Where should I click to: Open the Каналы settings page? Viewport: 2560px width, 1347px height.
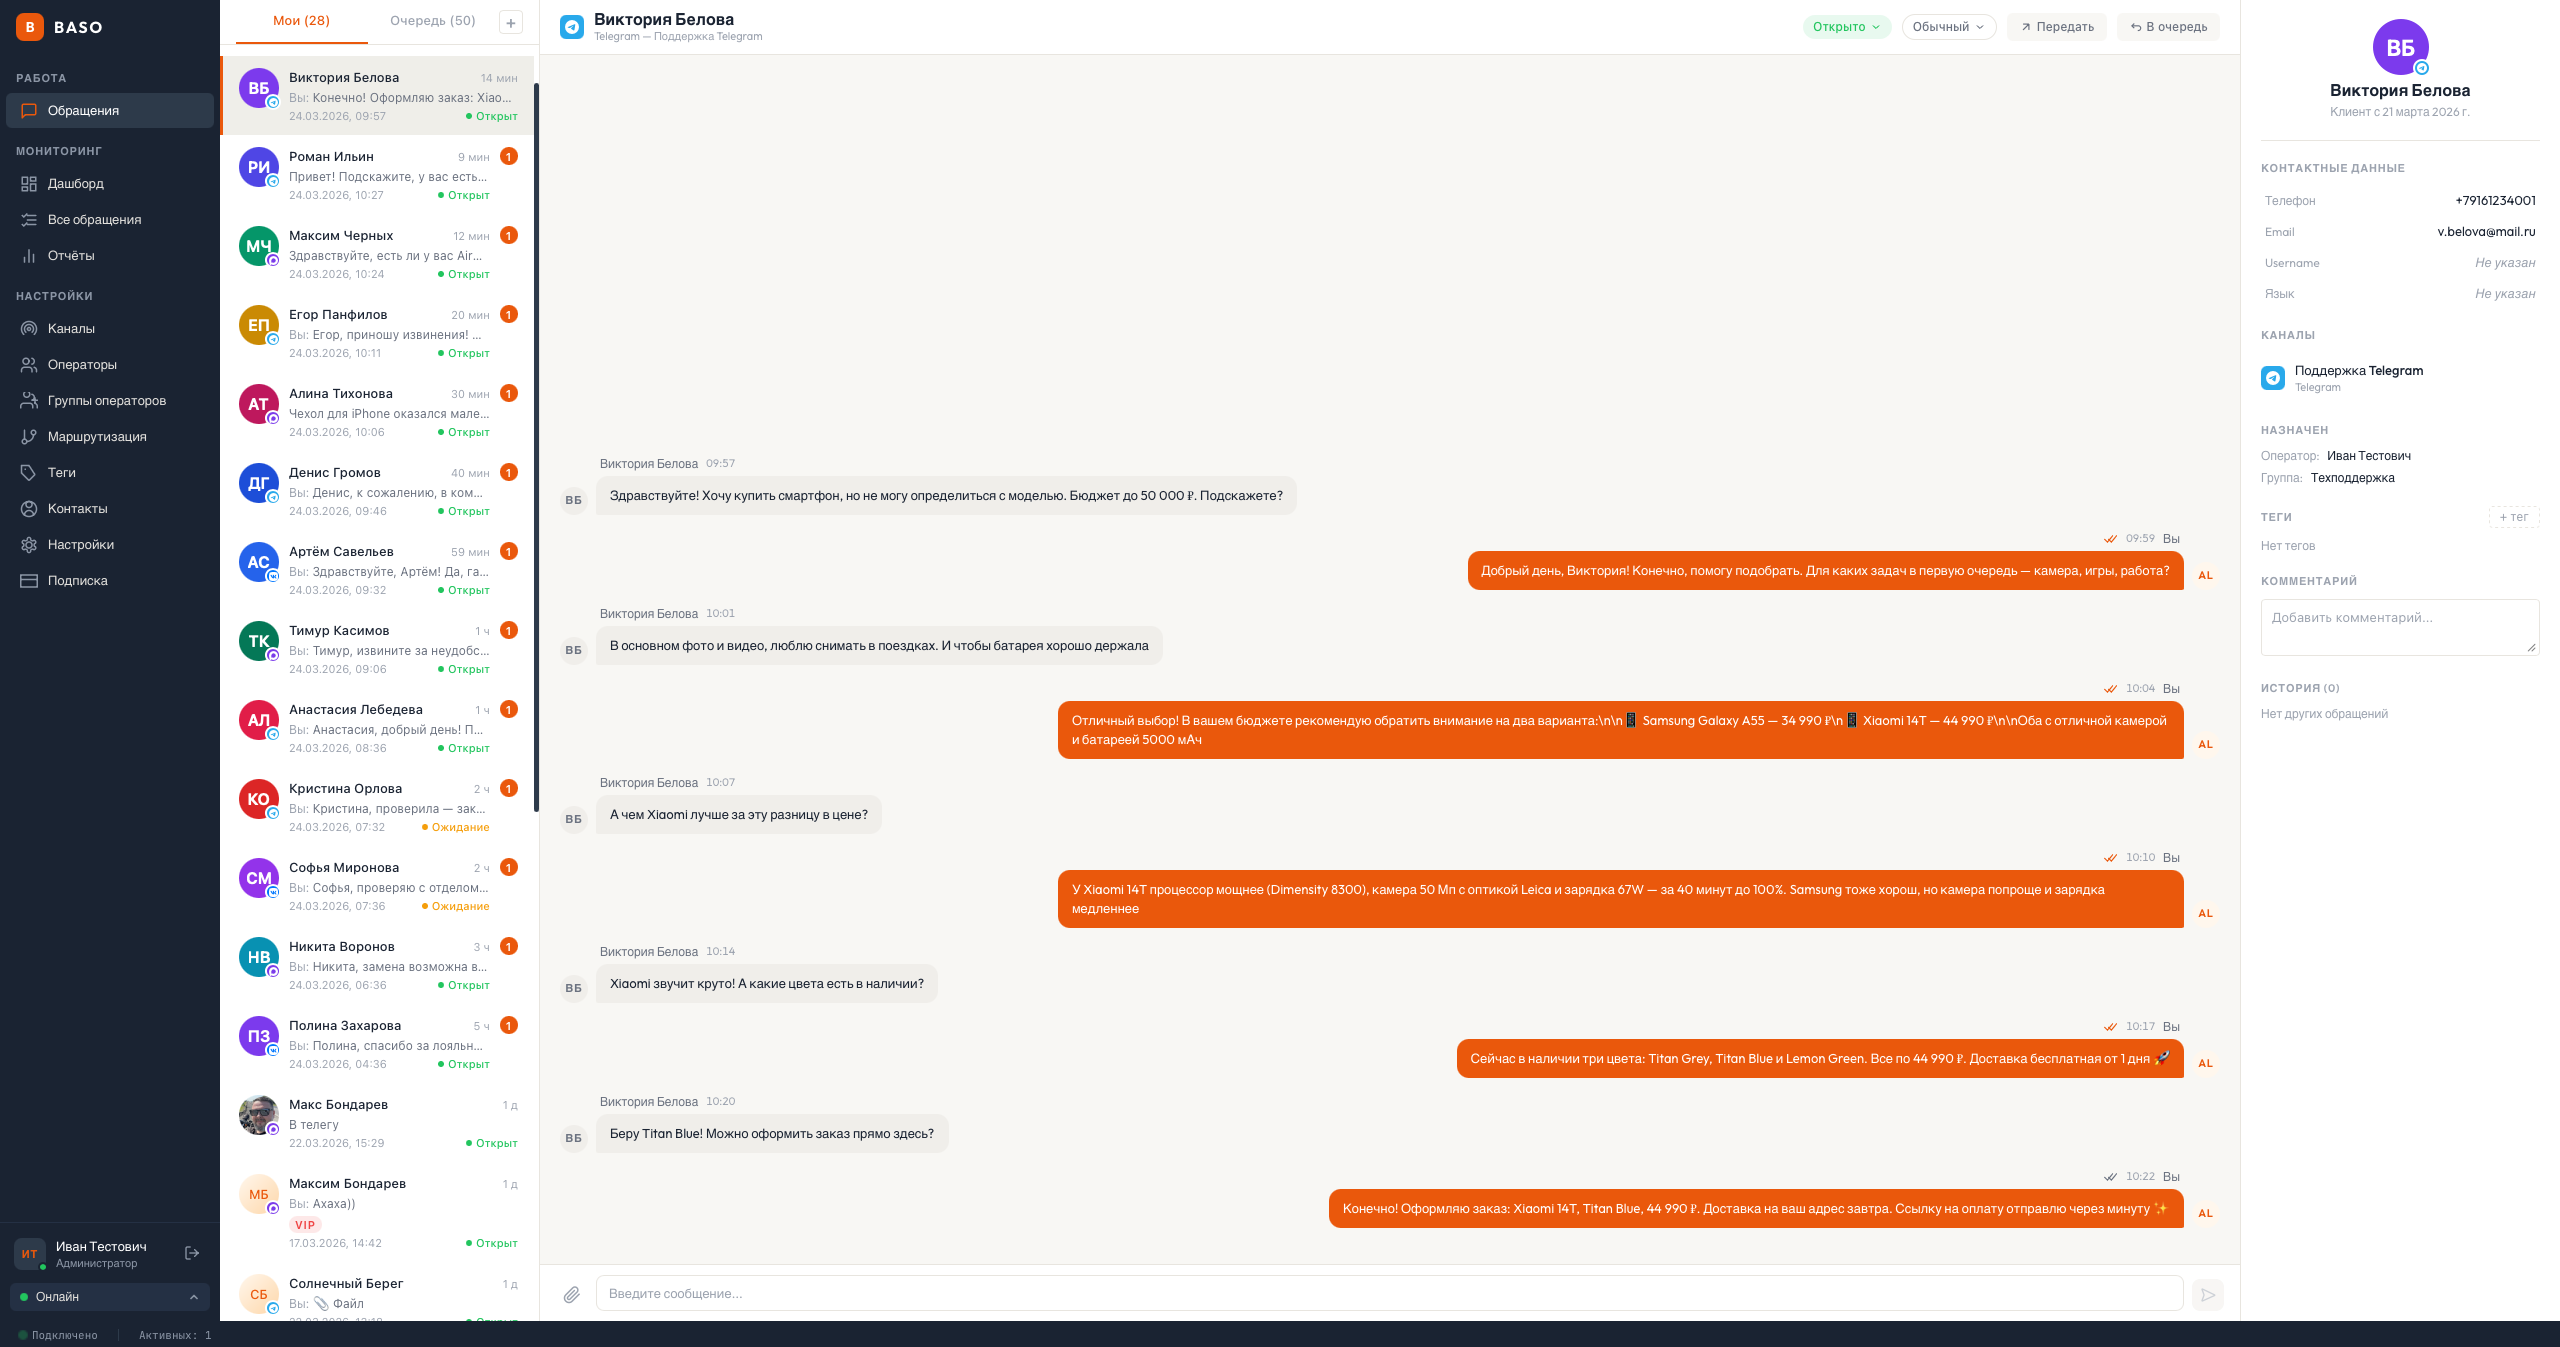click(71, 329)
